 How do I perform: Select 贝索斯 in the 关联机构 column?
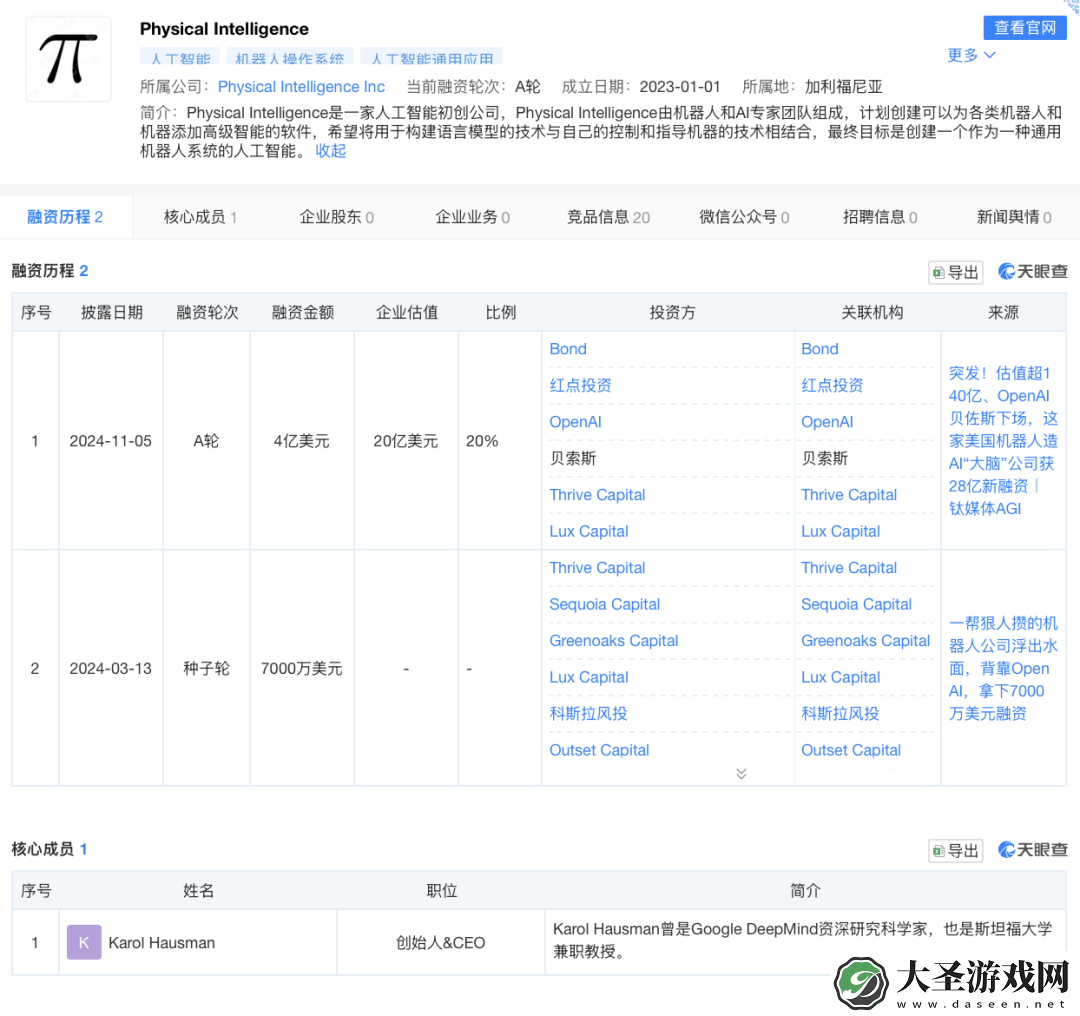[824, 459]
